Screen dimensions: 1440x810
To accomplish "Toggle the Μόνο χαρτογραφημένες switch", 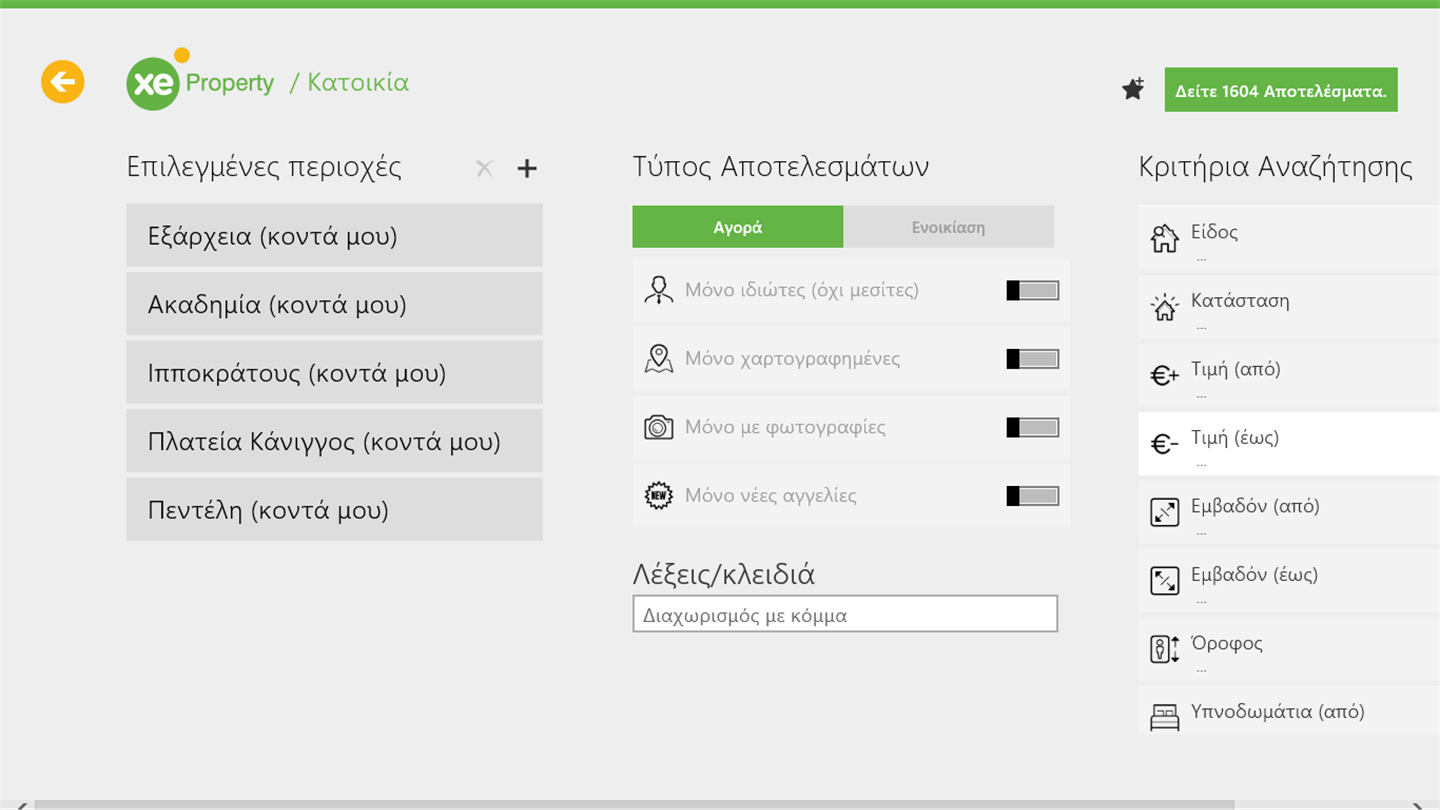I will tap(1032, 359).
